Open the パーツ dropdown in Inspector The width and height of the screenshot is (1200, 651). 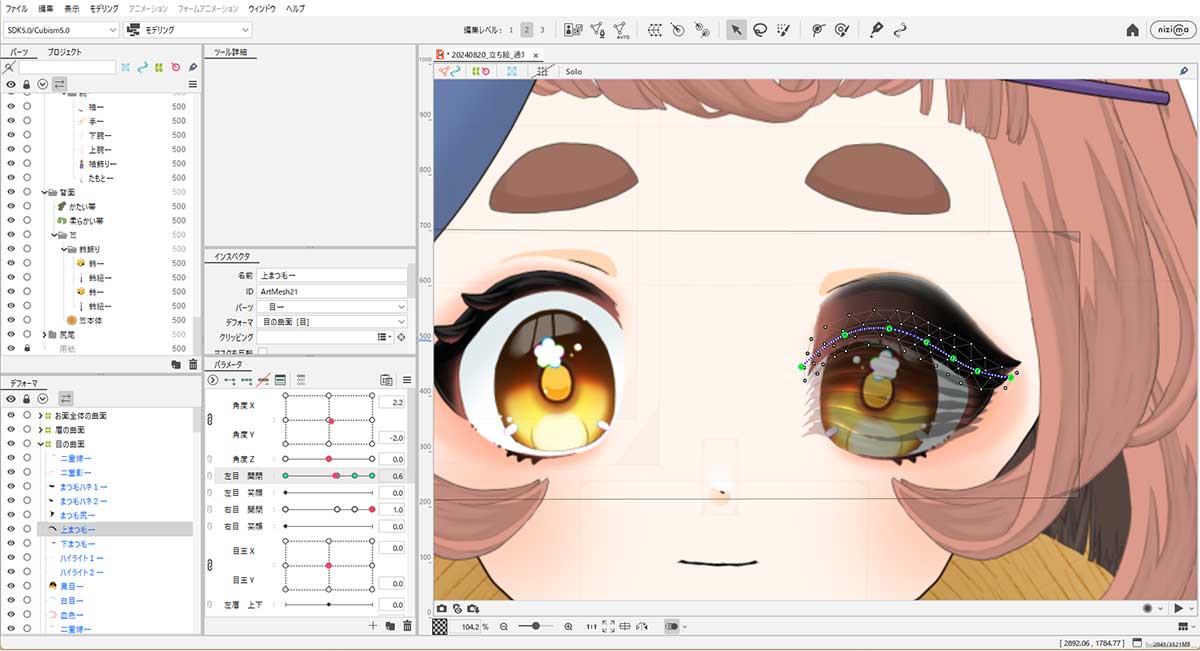click(332, 306)
